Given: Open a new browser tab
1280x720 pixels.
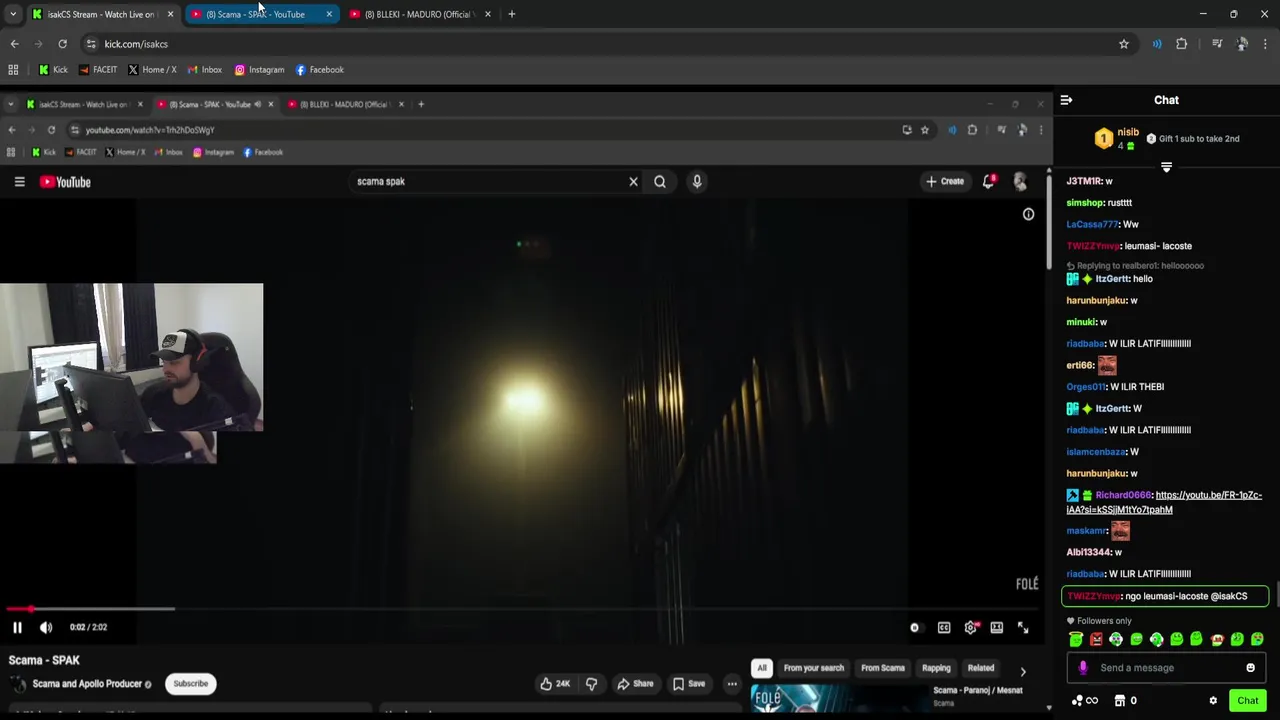Looking at the screenshot, I should (511, 14).
